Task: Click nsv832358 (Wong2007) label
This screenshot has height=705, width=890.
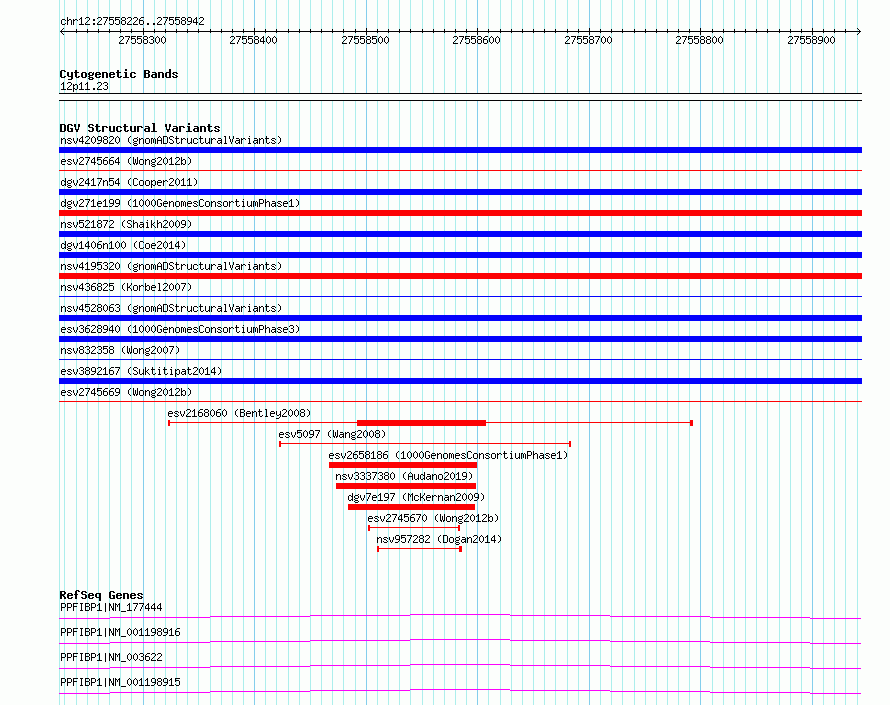Action: click(120, 350)
